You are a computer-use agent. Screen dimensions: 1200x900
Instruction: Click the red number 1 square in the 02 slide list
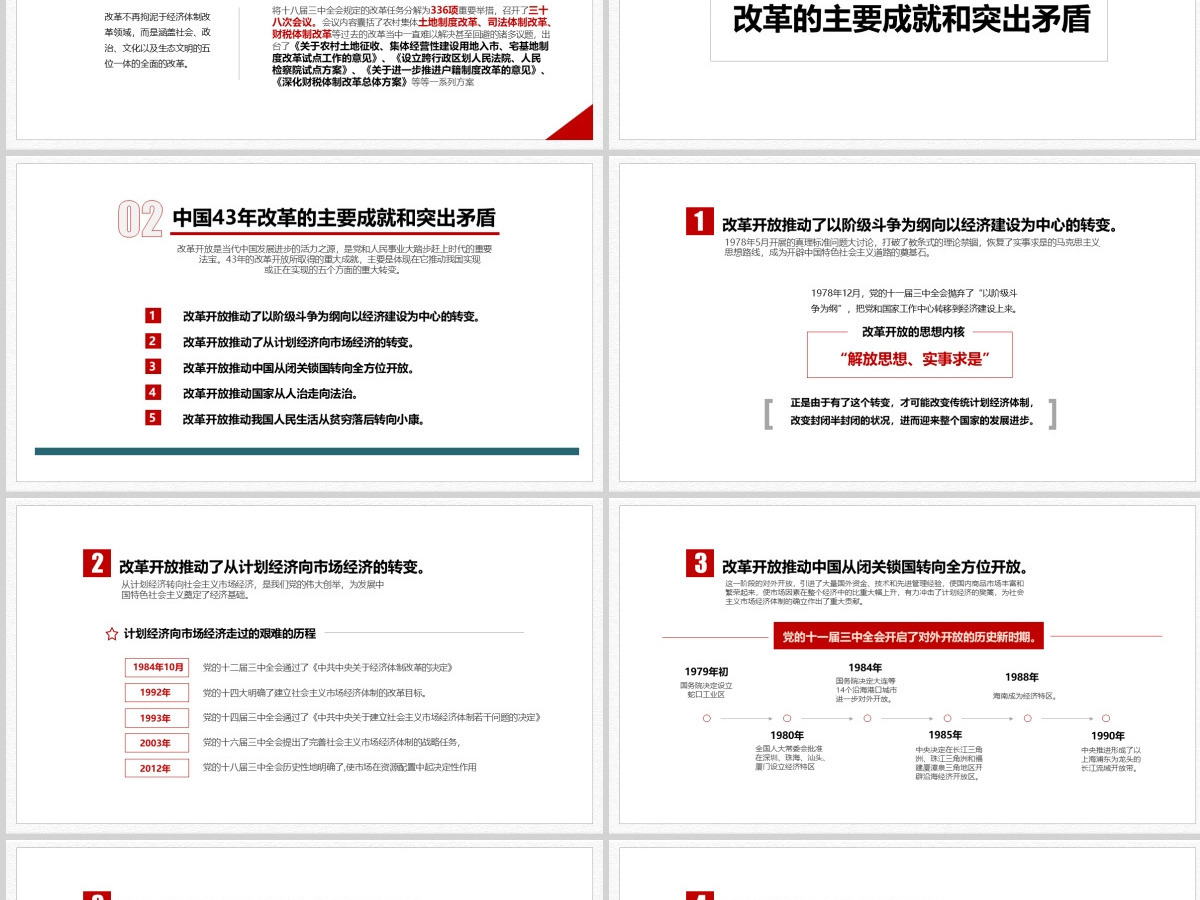pos(153,316)
